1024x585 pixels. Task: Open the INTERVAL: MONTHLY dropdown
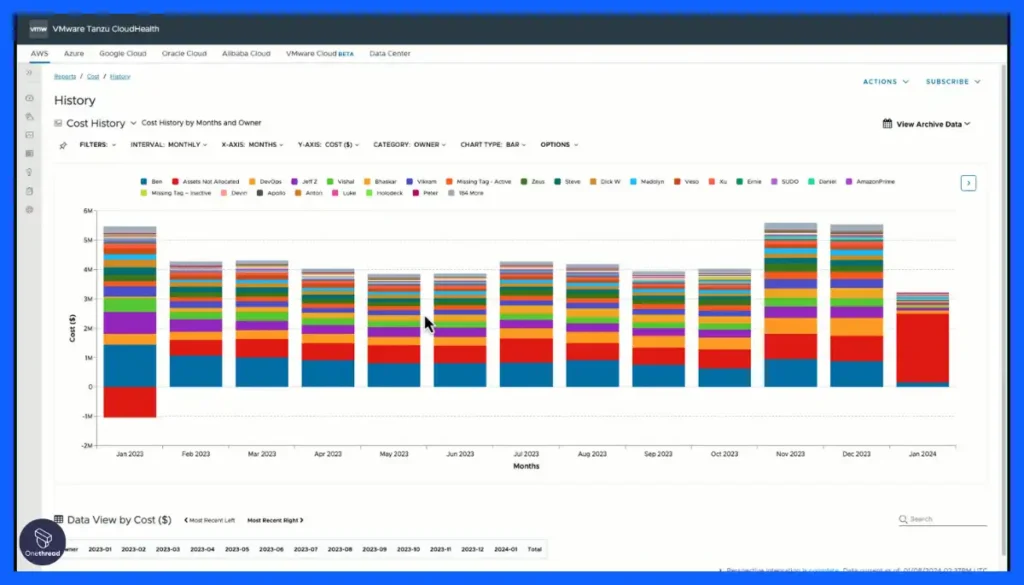point(168,145)
